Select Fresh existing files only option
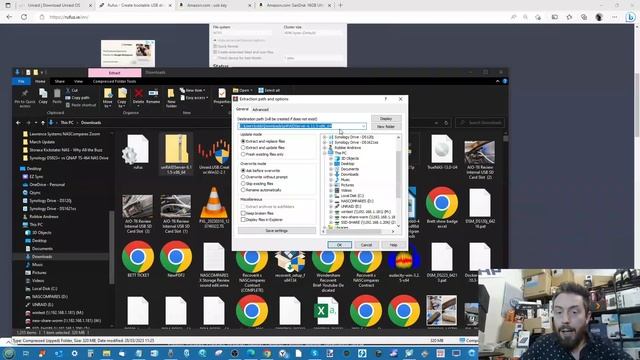The height and width of the screenshot is (360, 640). (x=243, y=154)
